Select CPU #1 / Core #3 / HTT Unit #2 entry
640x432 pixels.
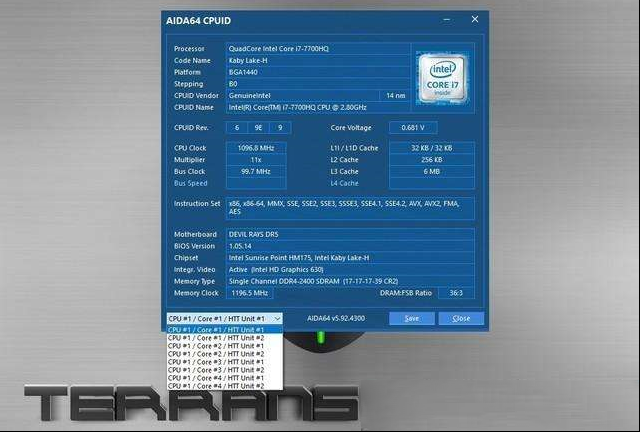coord(224,370)
